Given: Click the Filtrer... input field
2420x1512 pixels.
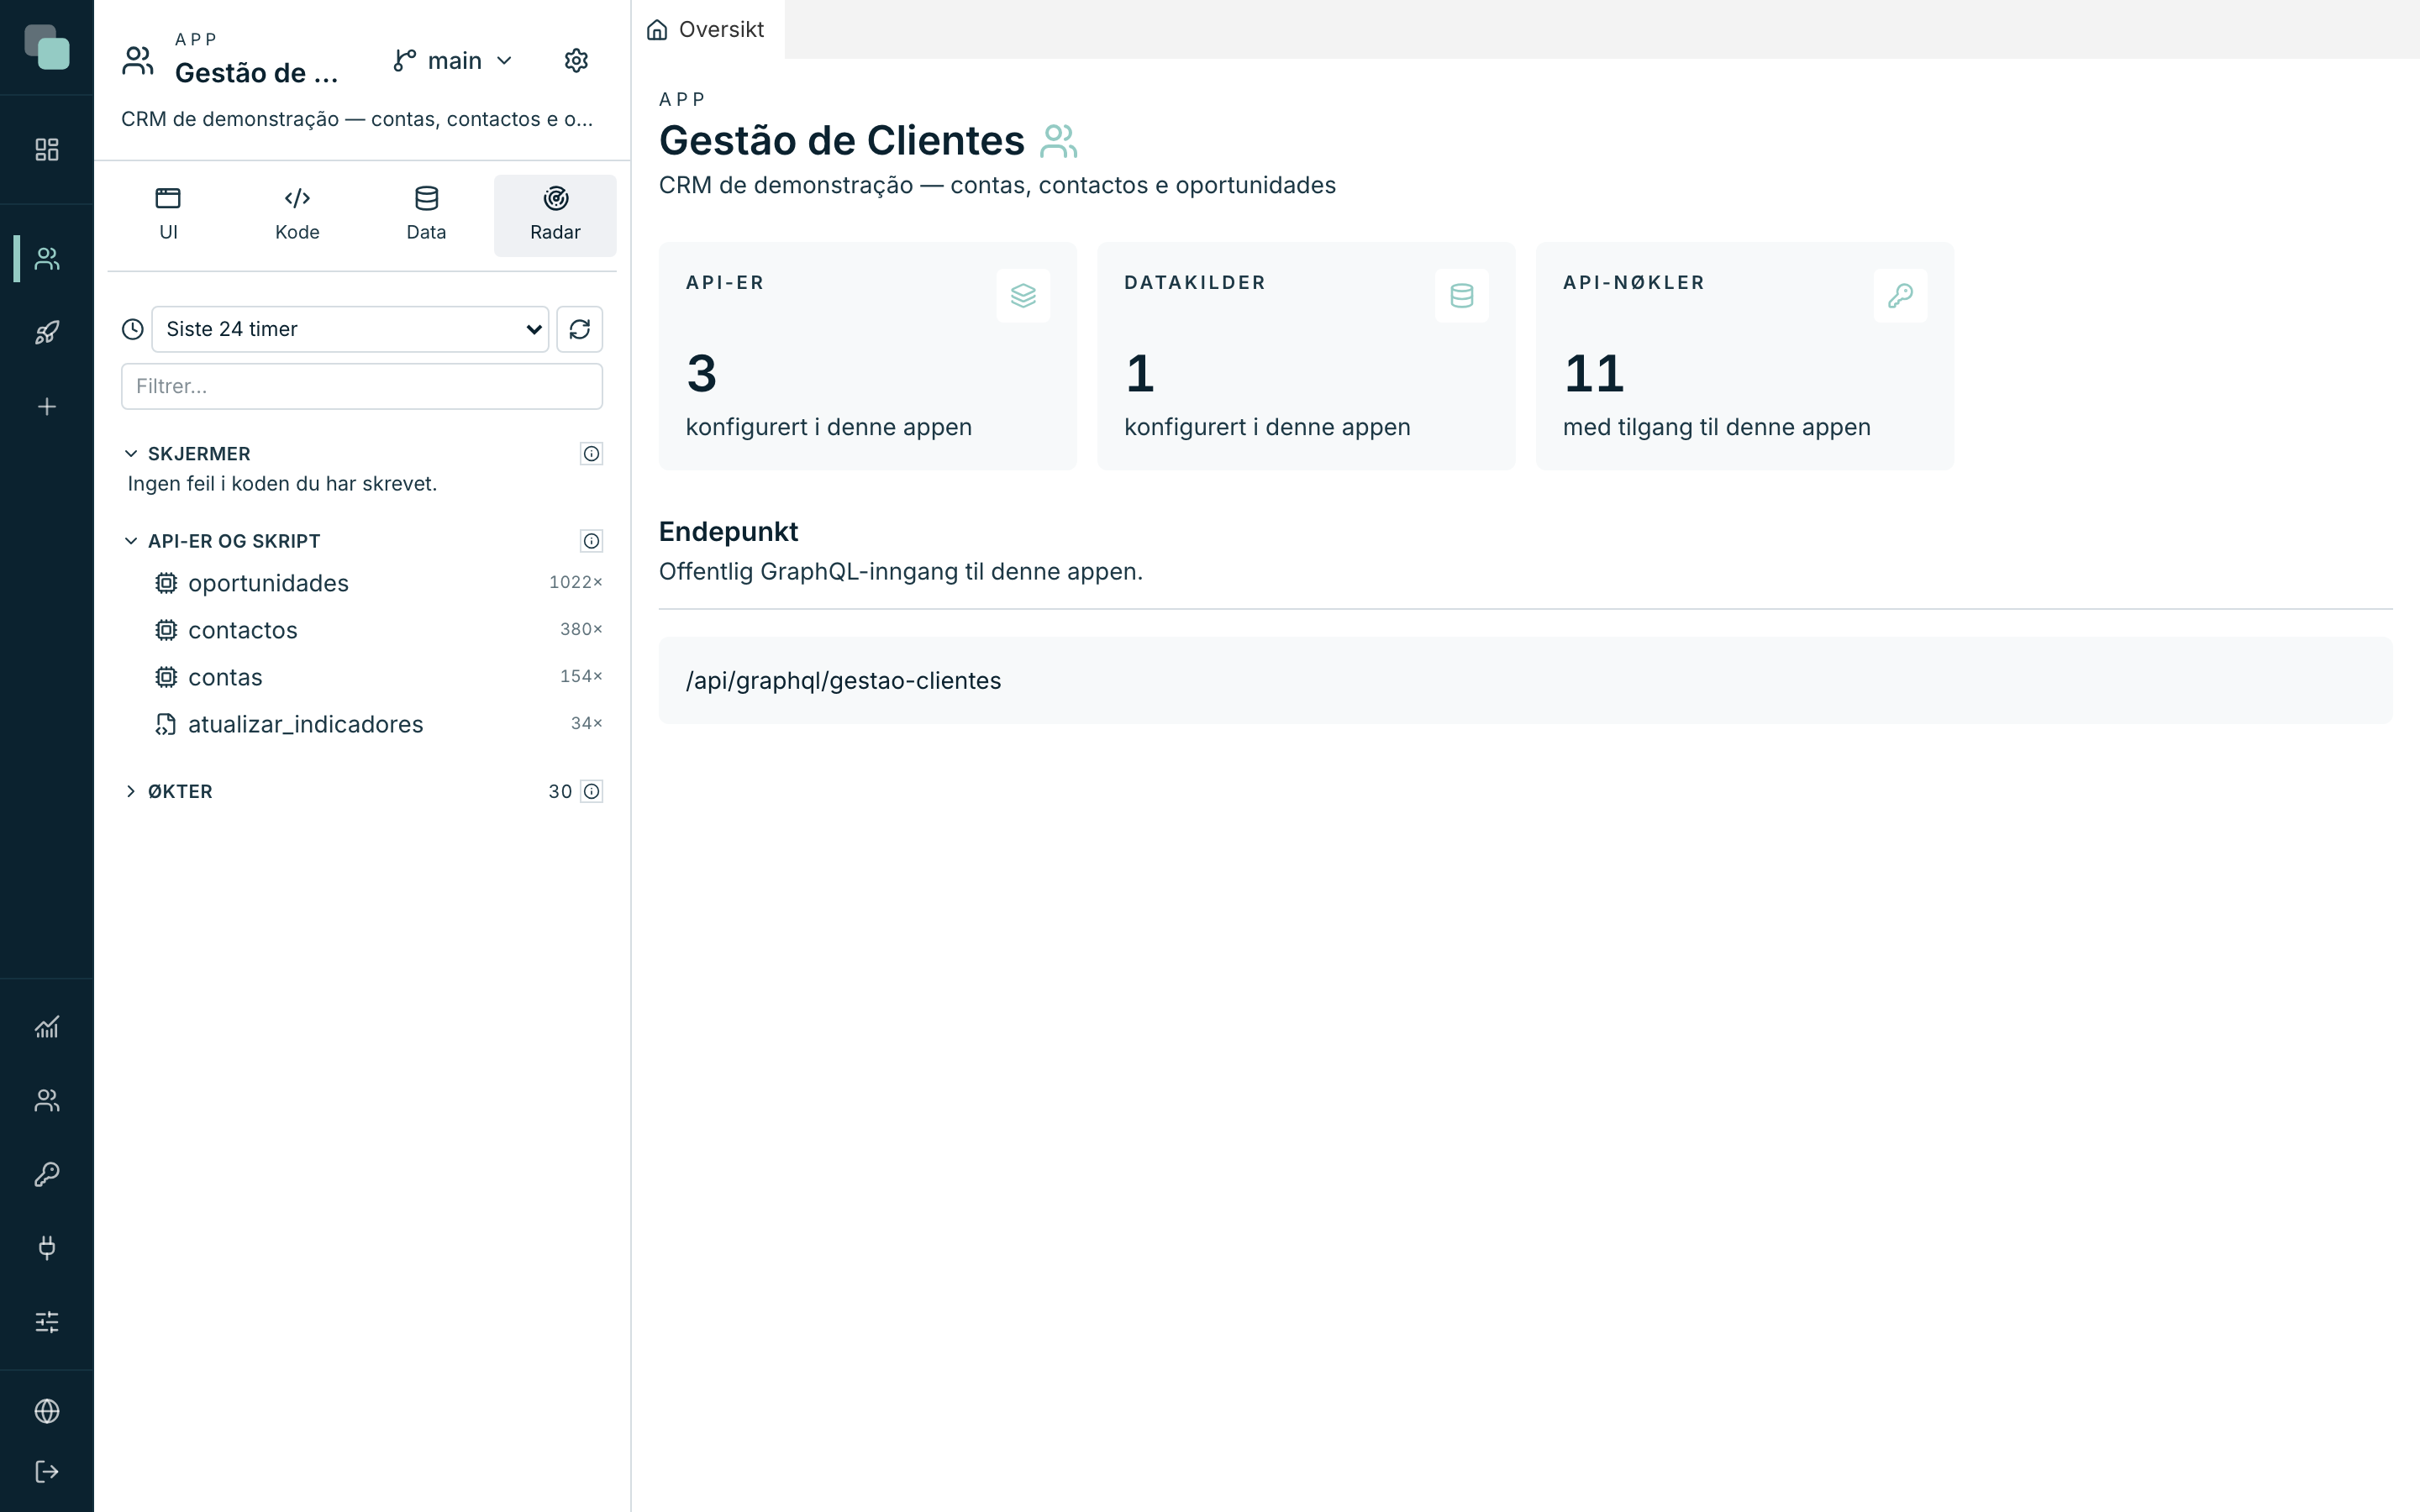Looking at the screenshot, I should point(362,386).
